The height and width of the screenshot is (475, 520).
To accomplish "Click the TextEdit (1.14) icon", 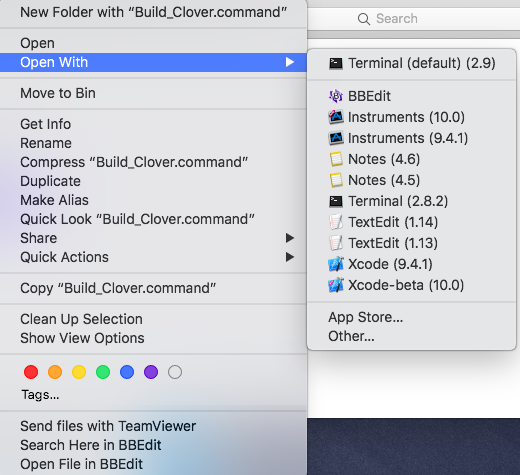I will tap(336, 222).
